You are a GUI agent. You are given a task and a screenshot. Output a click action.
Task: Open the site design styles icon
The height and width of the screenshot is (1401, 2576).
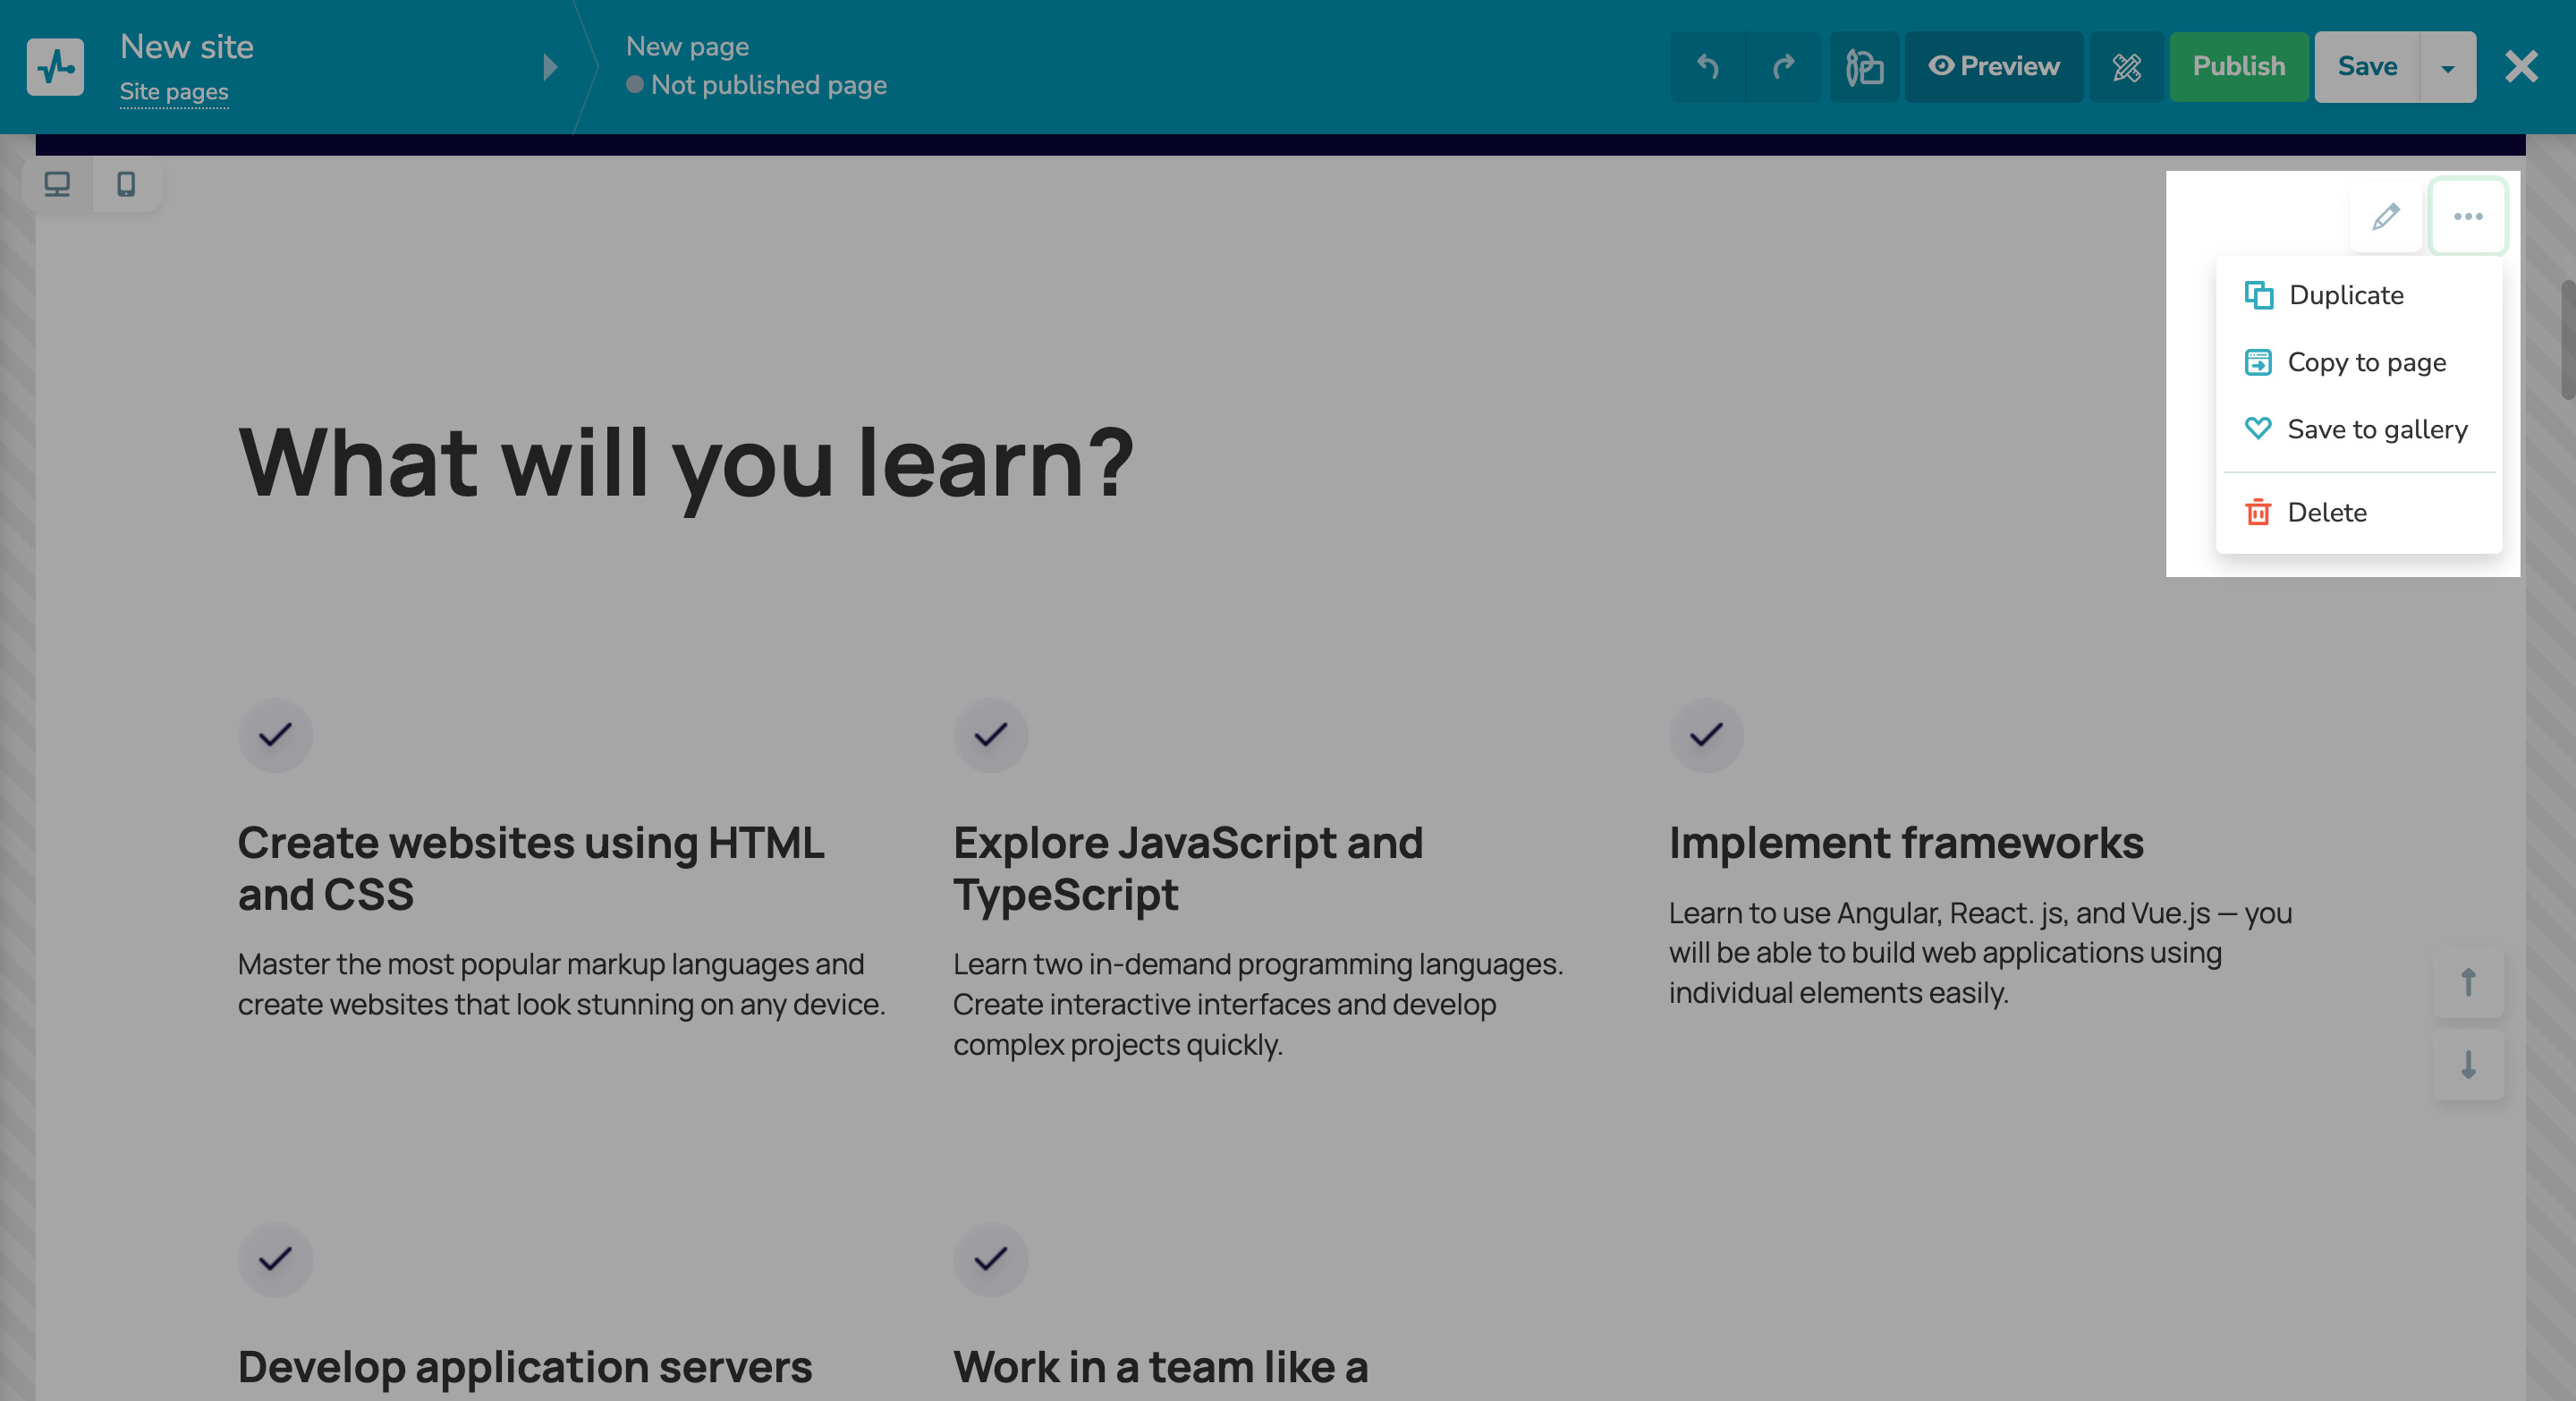point(1864,67)
